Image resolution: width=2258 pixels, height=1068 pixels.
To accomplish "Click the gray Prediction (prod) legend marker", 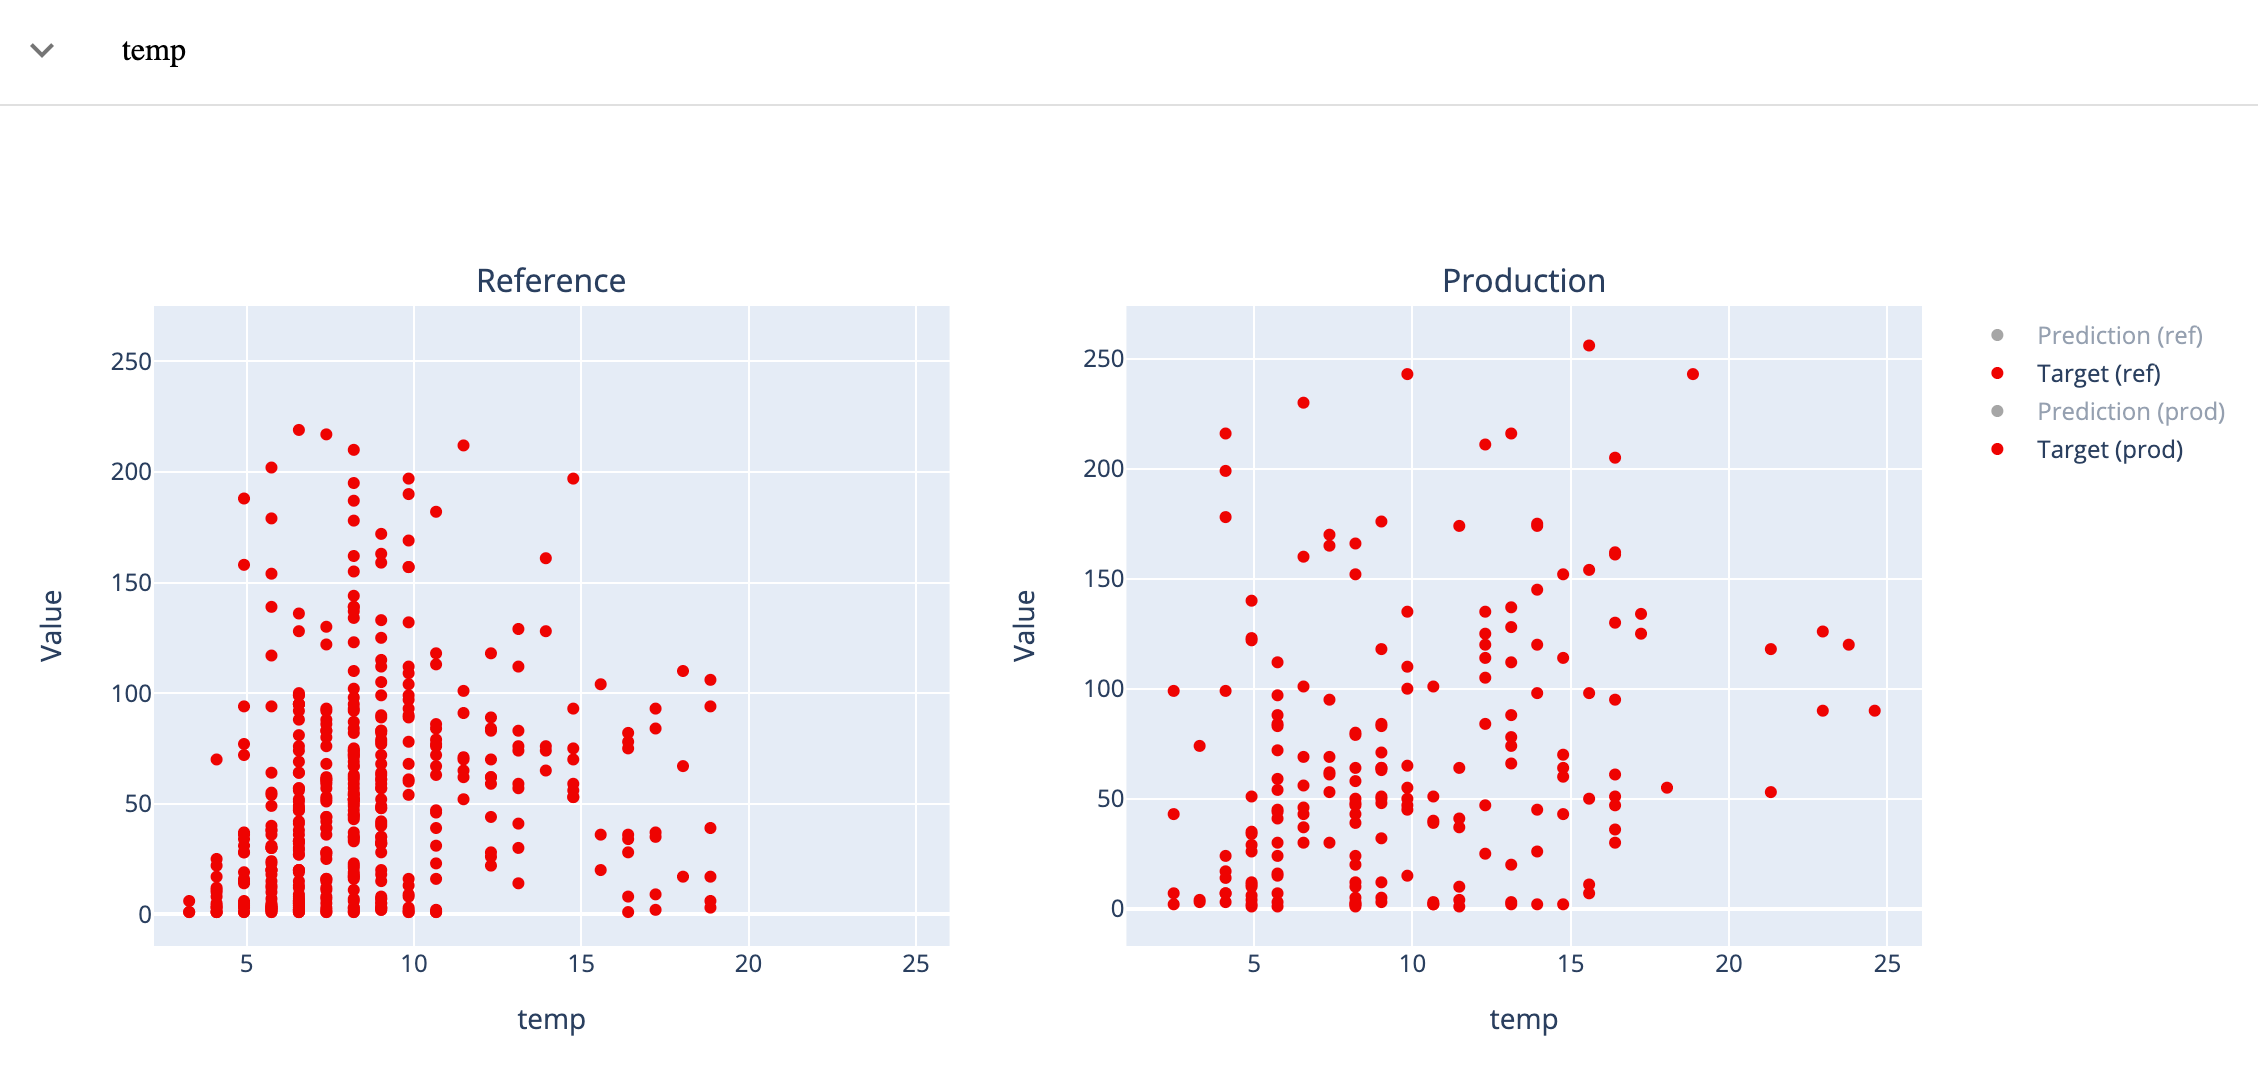I will [x=1997, y=411].
